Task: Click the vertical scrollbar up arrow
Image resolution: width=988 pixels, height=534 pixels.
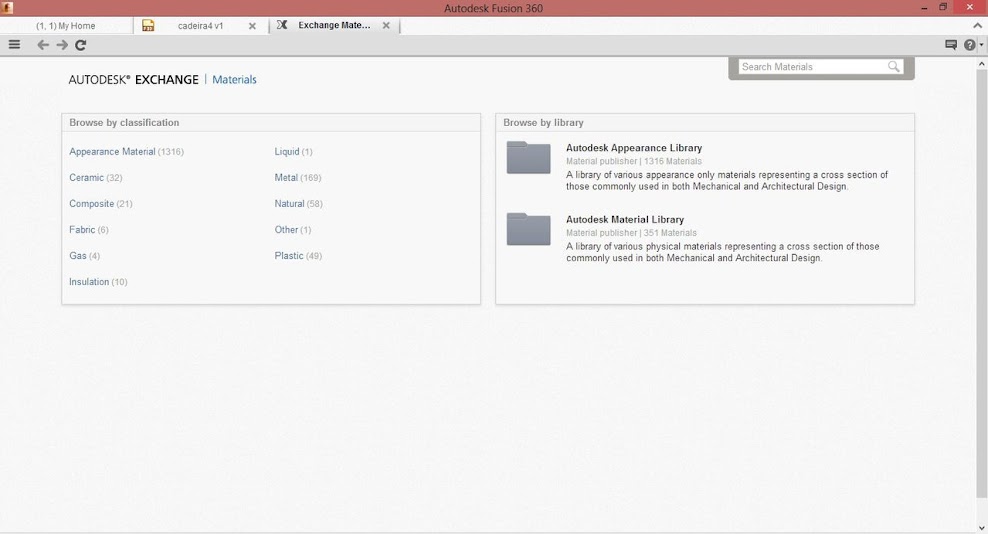Action: click(982, 64)
